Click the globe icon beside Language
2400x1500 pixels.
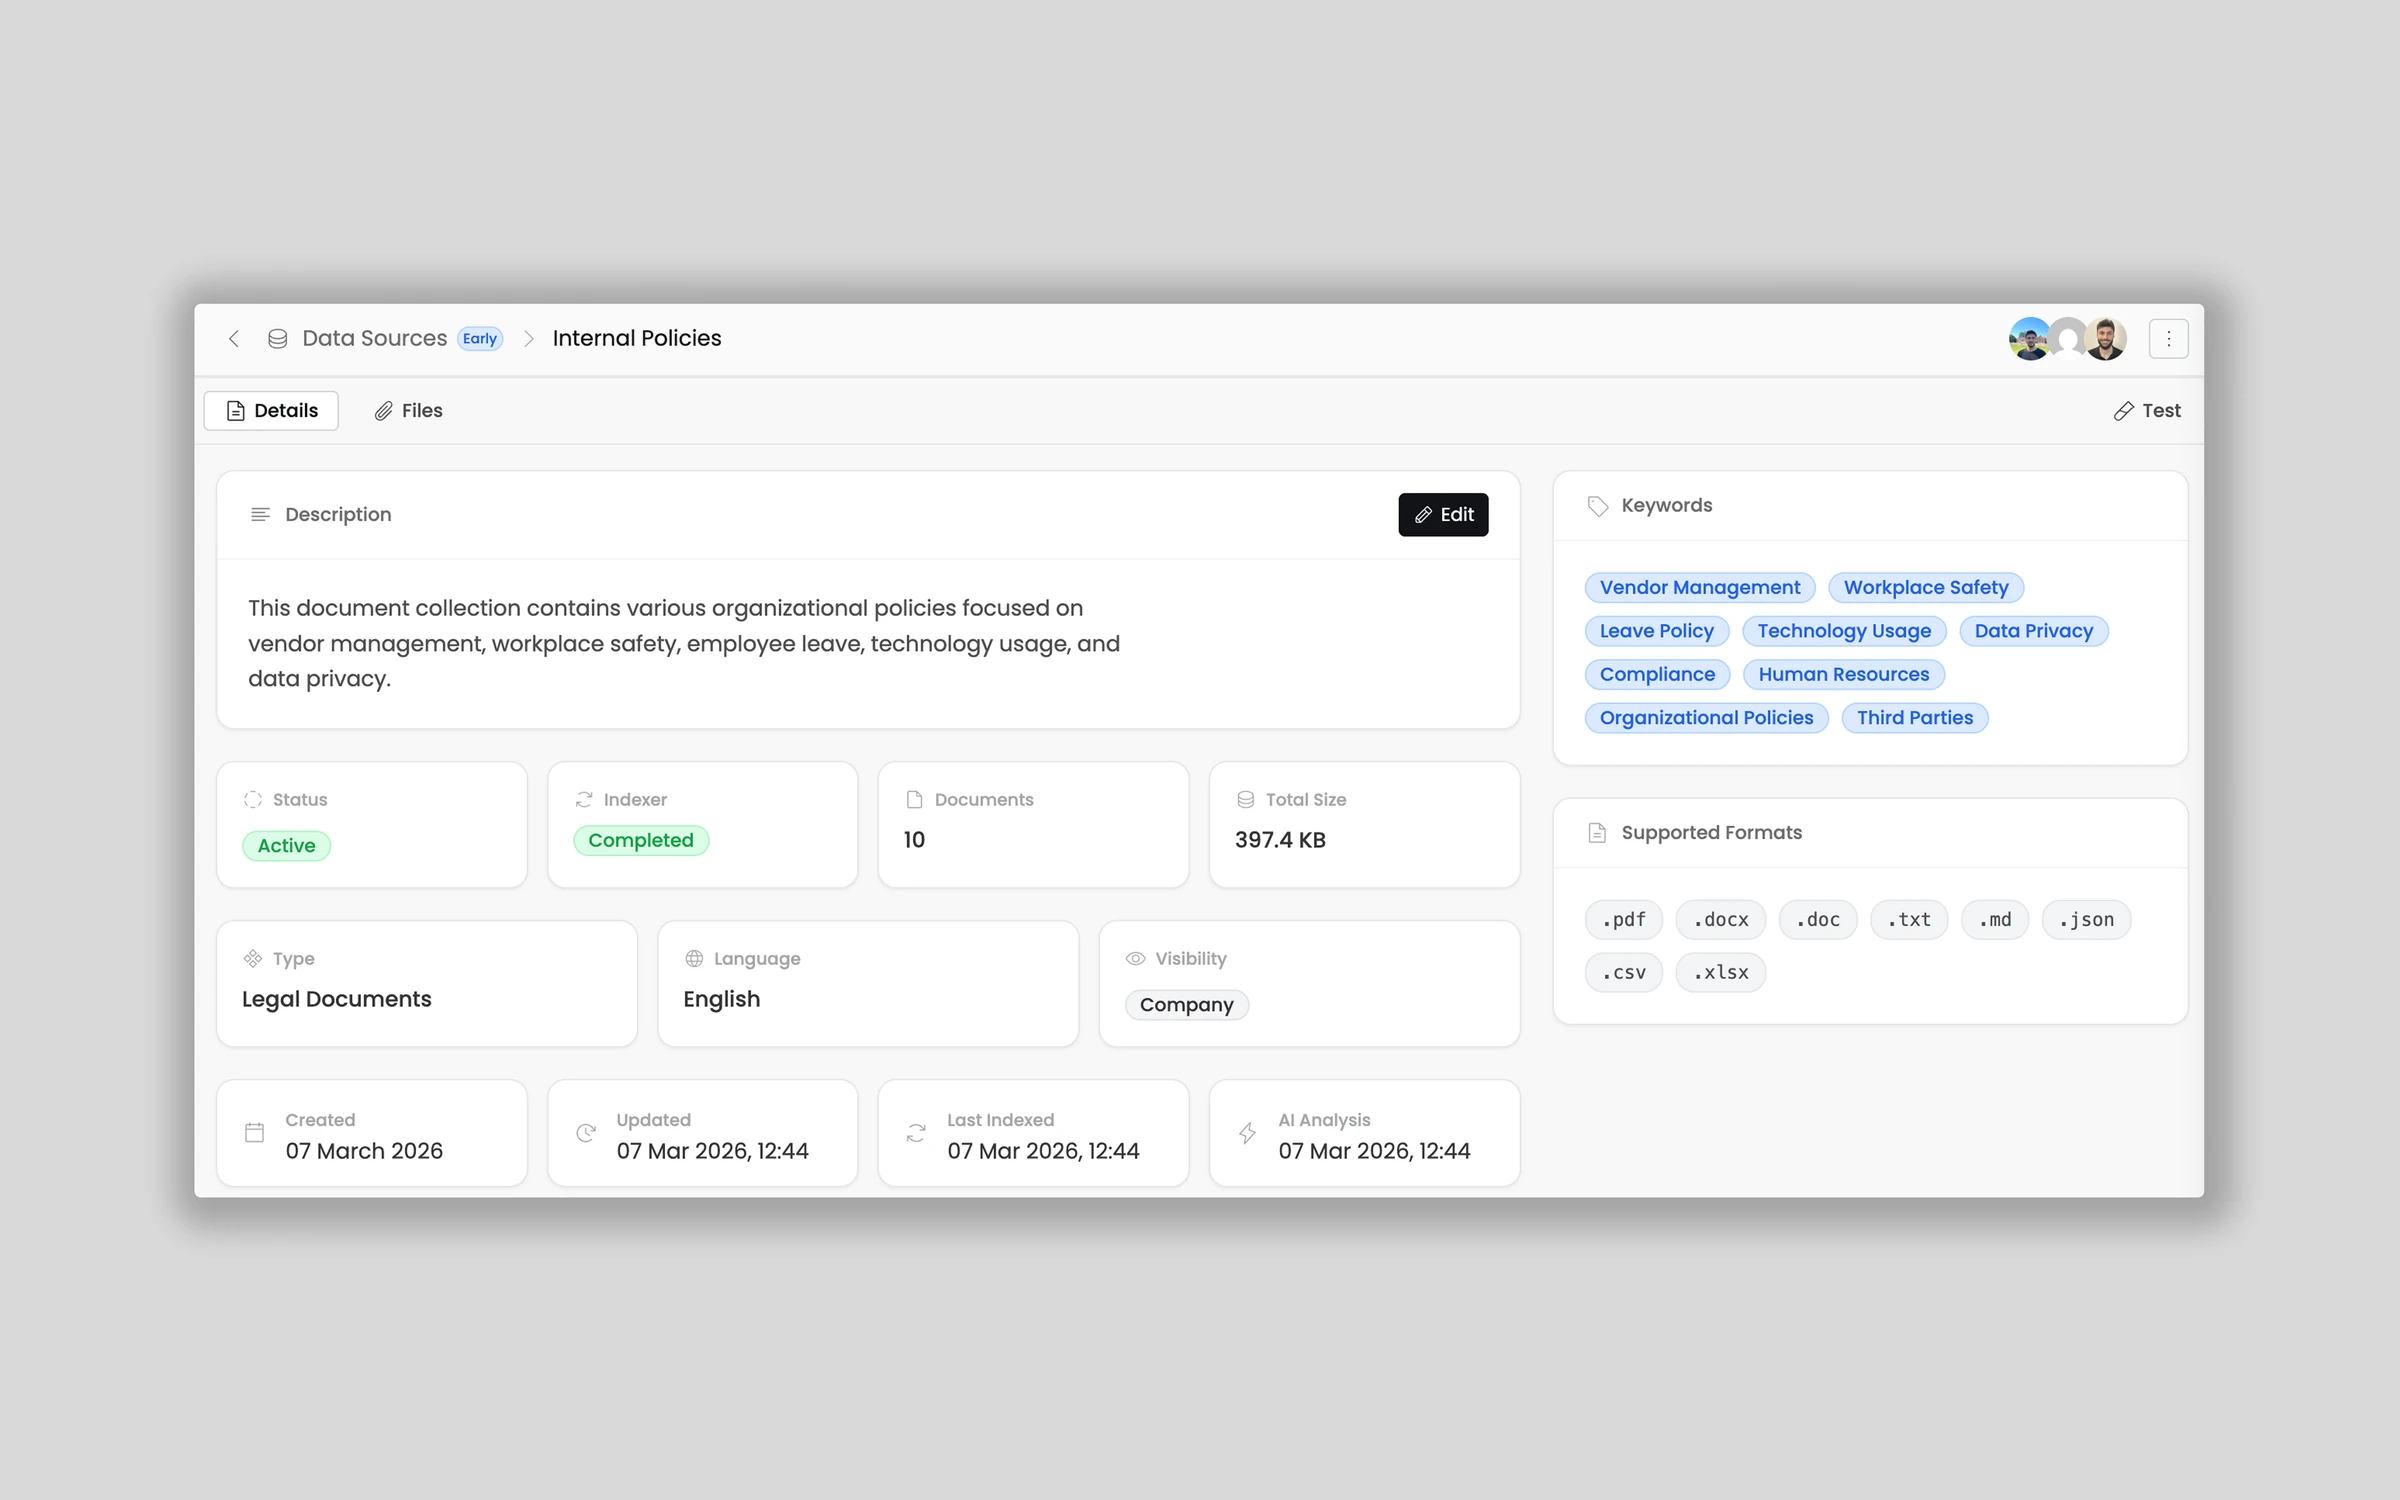694,959
